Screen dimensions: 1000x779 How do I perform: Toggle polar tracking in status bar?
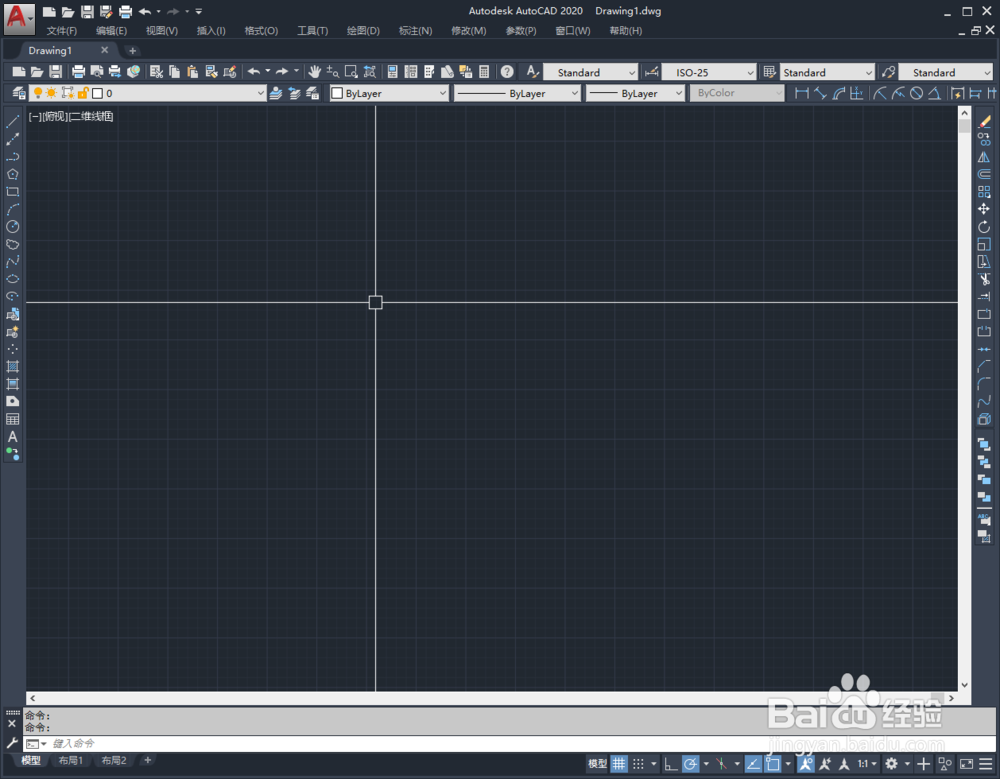click(x=690, y=764)
